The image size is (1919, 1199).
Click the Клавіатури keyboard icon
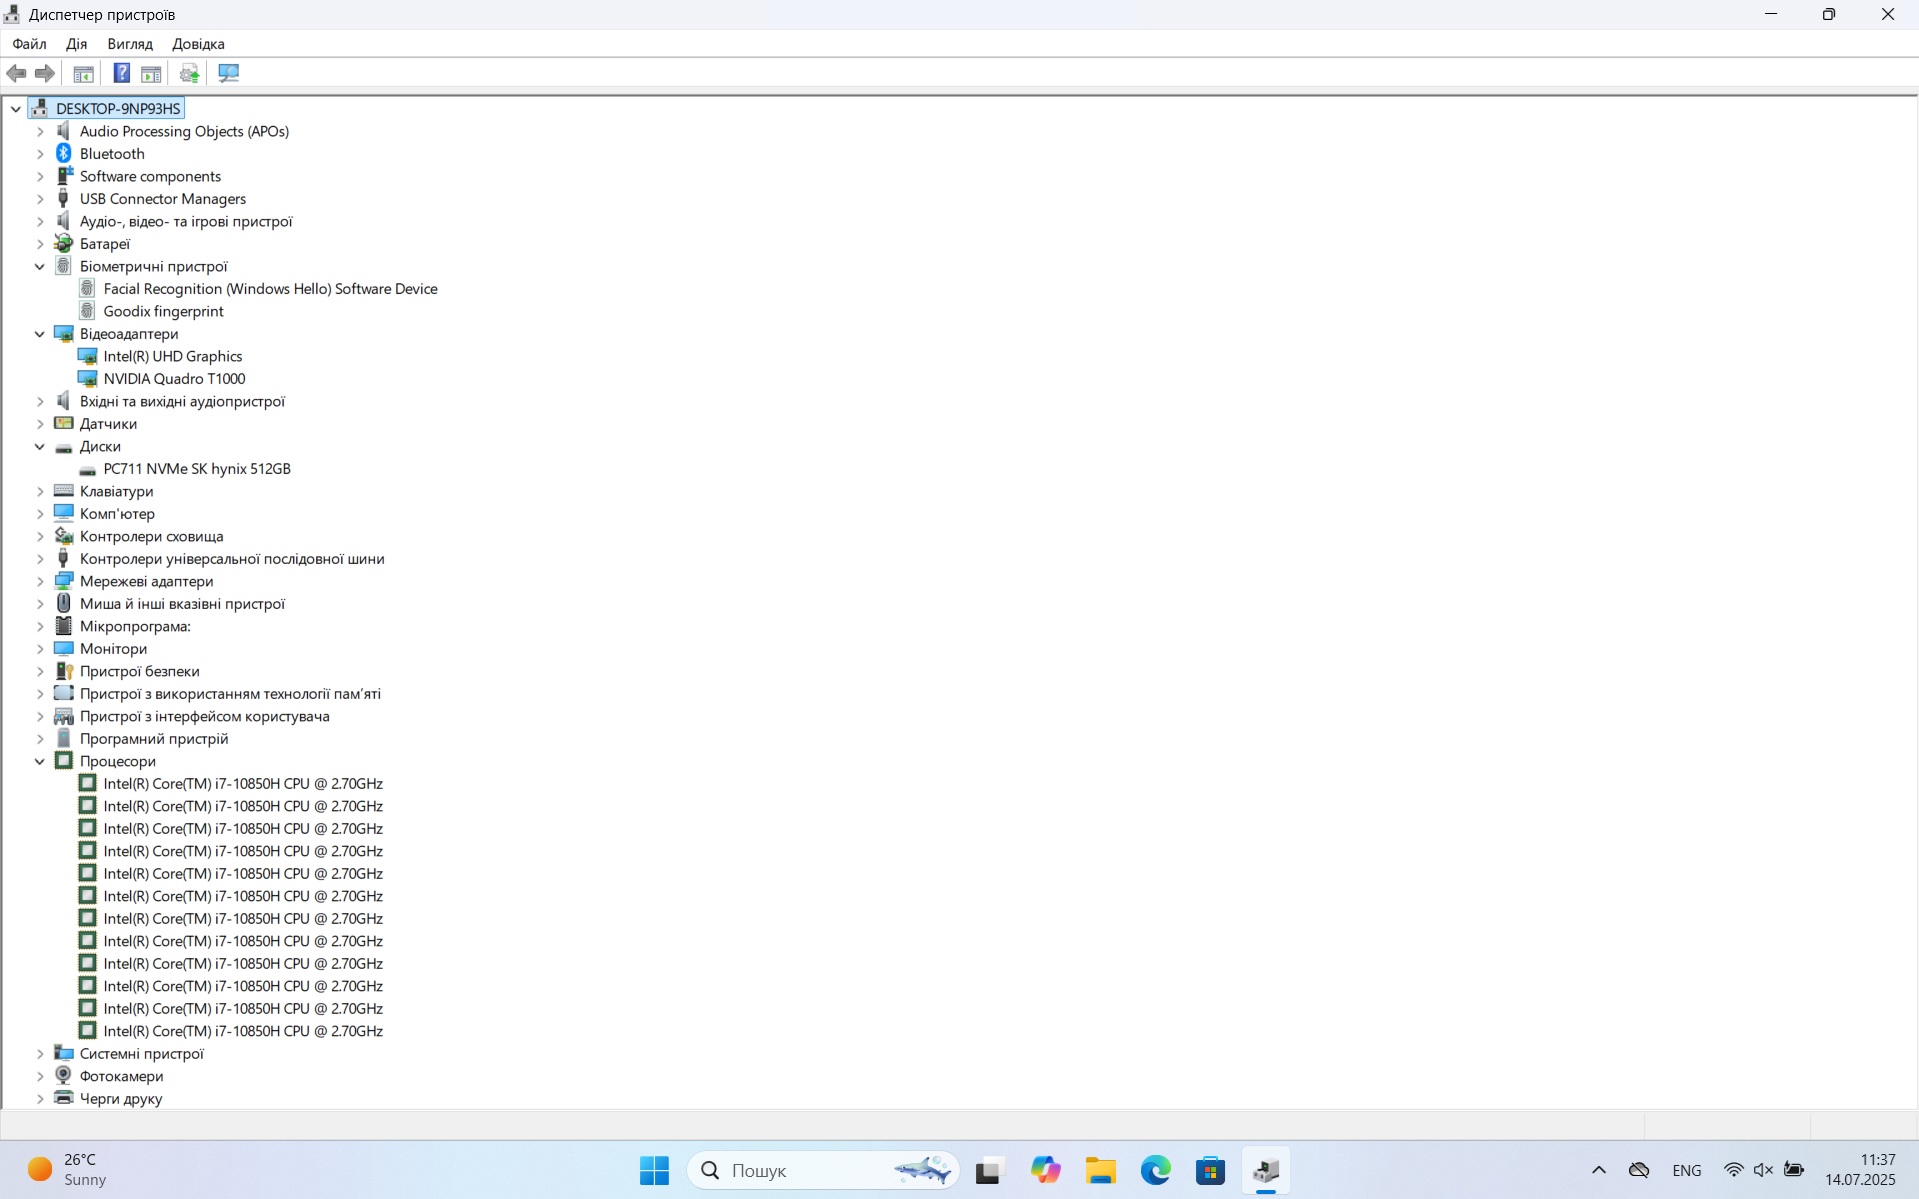click(x=63, y=491)
